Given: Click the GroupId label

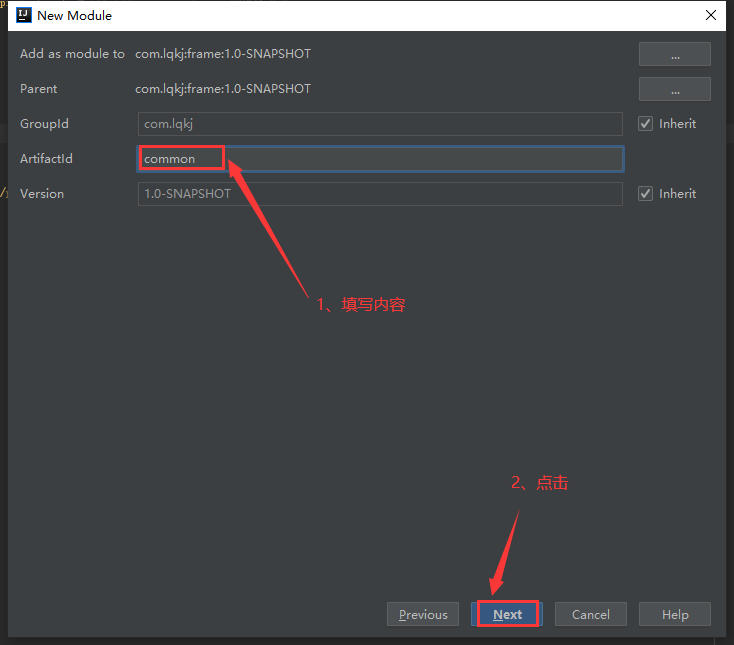Looking at the screenshot, I should point(44,124).
